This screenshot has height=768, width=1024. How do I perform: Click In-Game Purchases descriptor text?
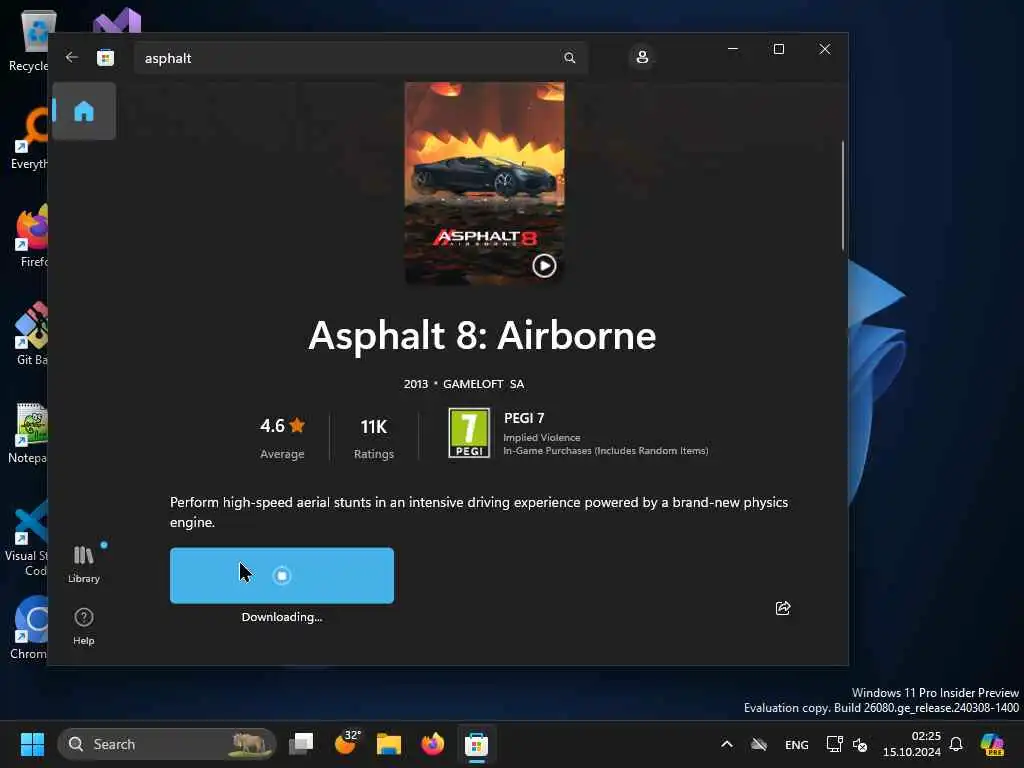(605, 451)
